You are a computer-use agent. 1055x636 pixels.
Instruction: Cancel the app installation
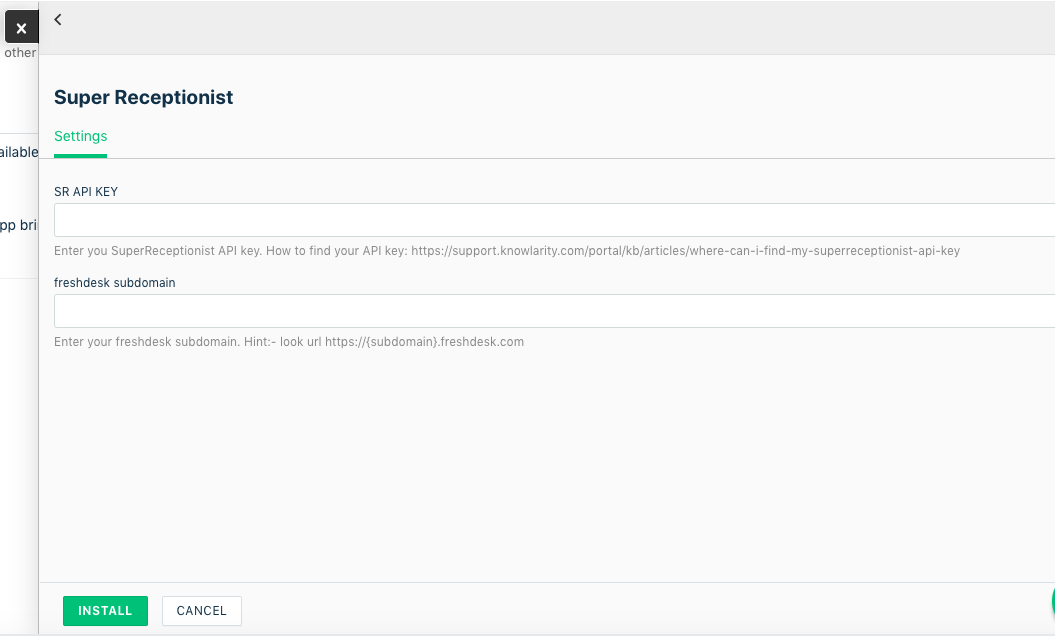point(201,611)
